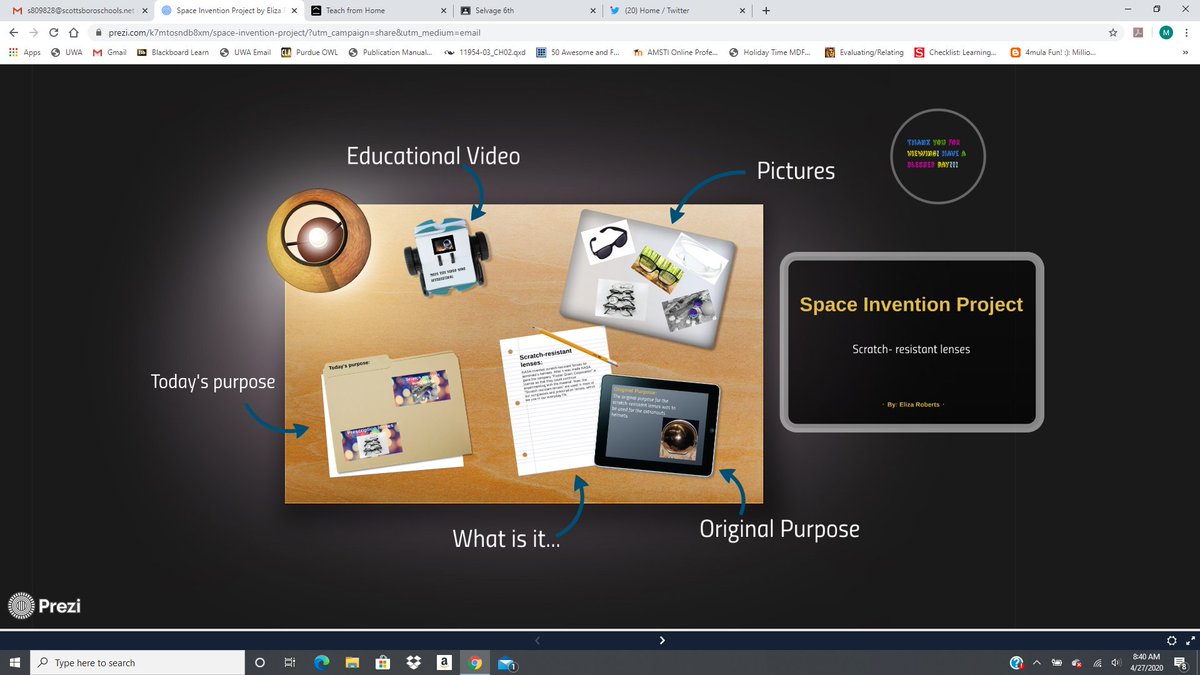The height and width of the screenshot is (675, 1200).
Task: Open the volume control in system tray
Action: [1115, 662]
